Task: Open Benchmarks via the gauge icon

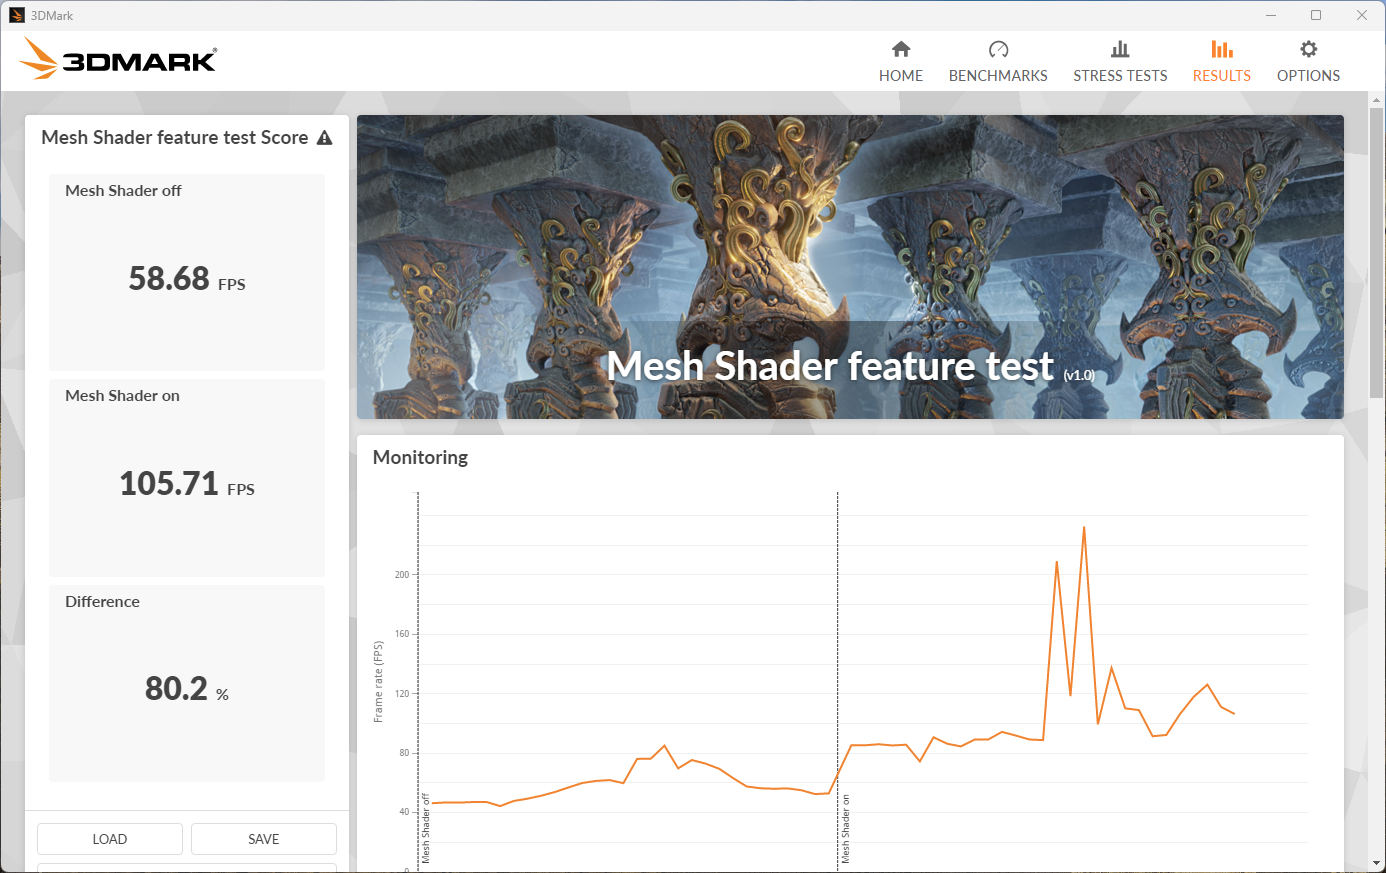Action: click(998, 50)
